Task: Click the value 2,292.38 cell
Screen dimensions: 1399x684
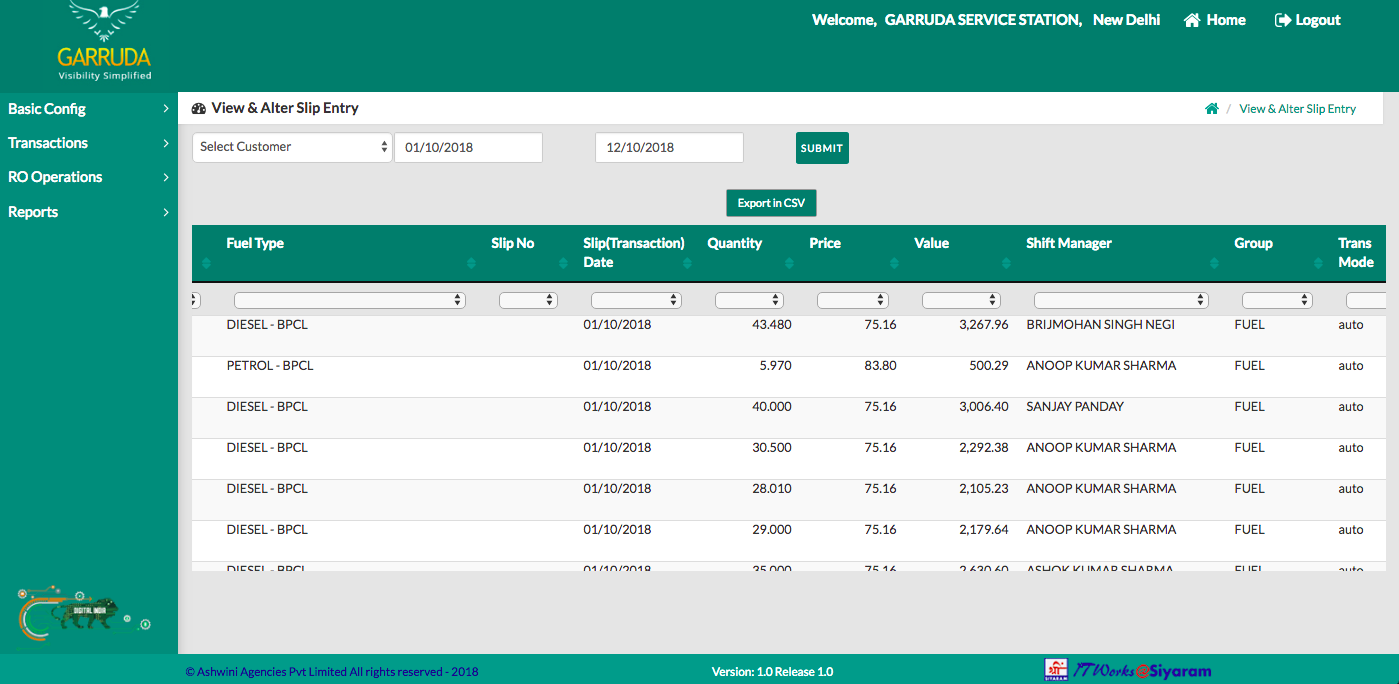Action: click(984, 448)
